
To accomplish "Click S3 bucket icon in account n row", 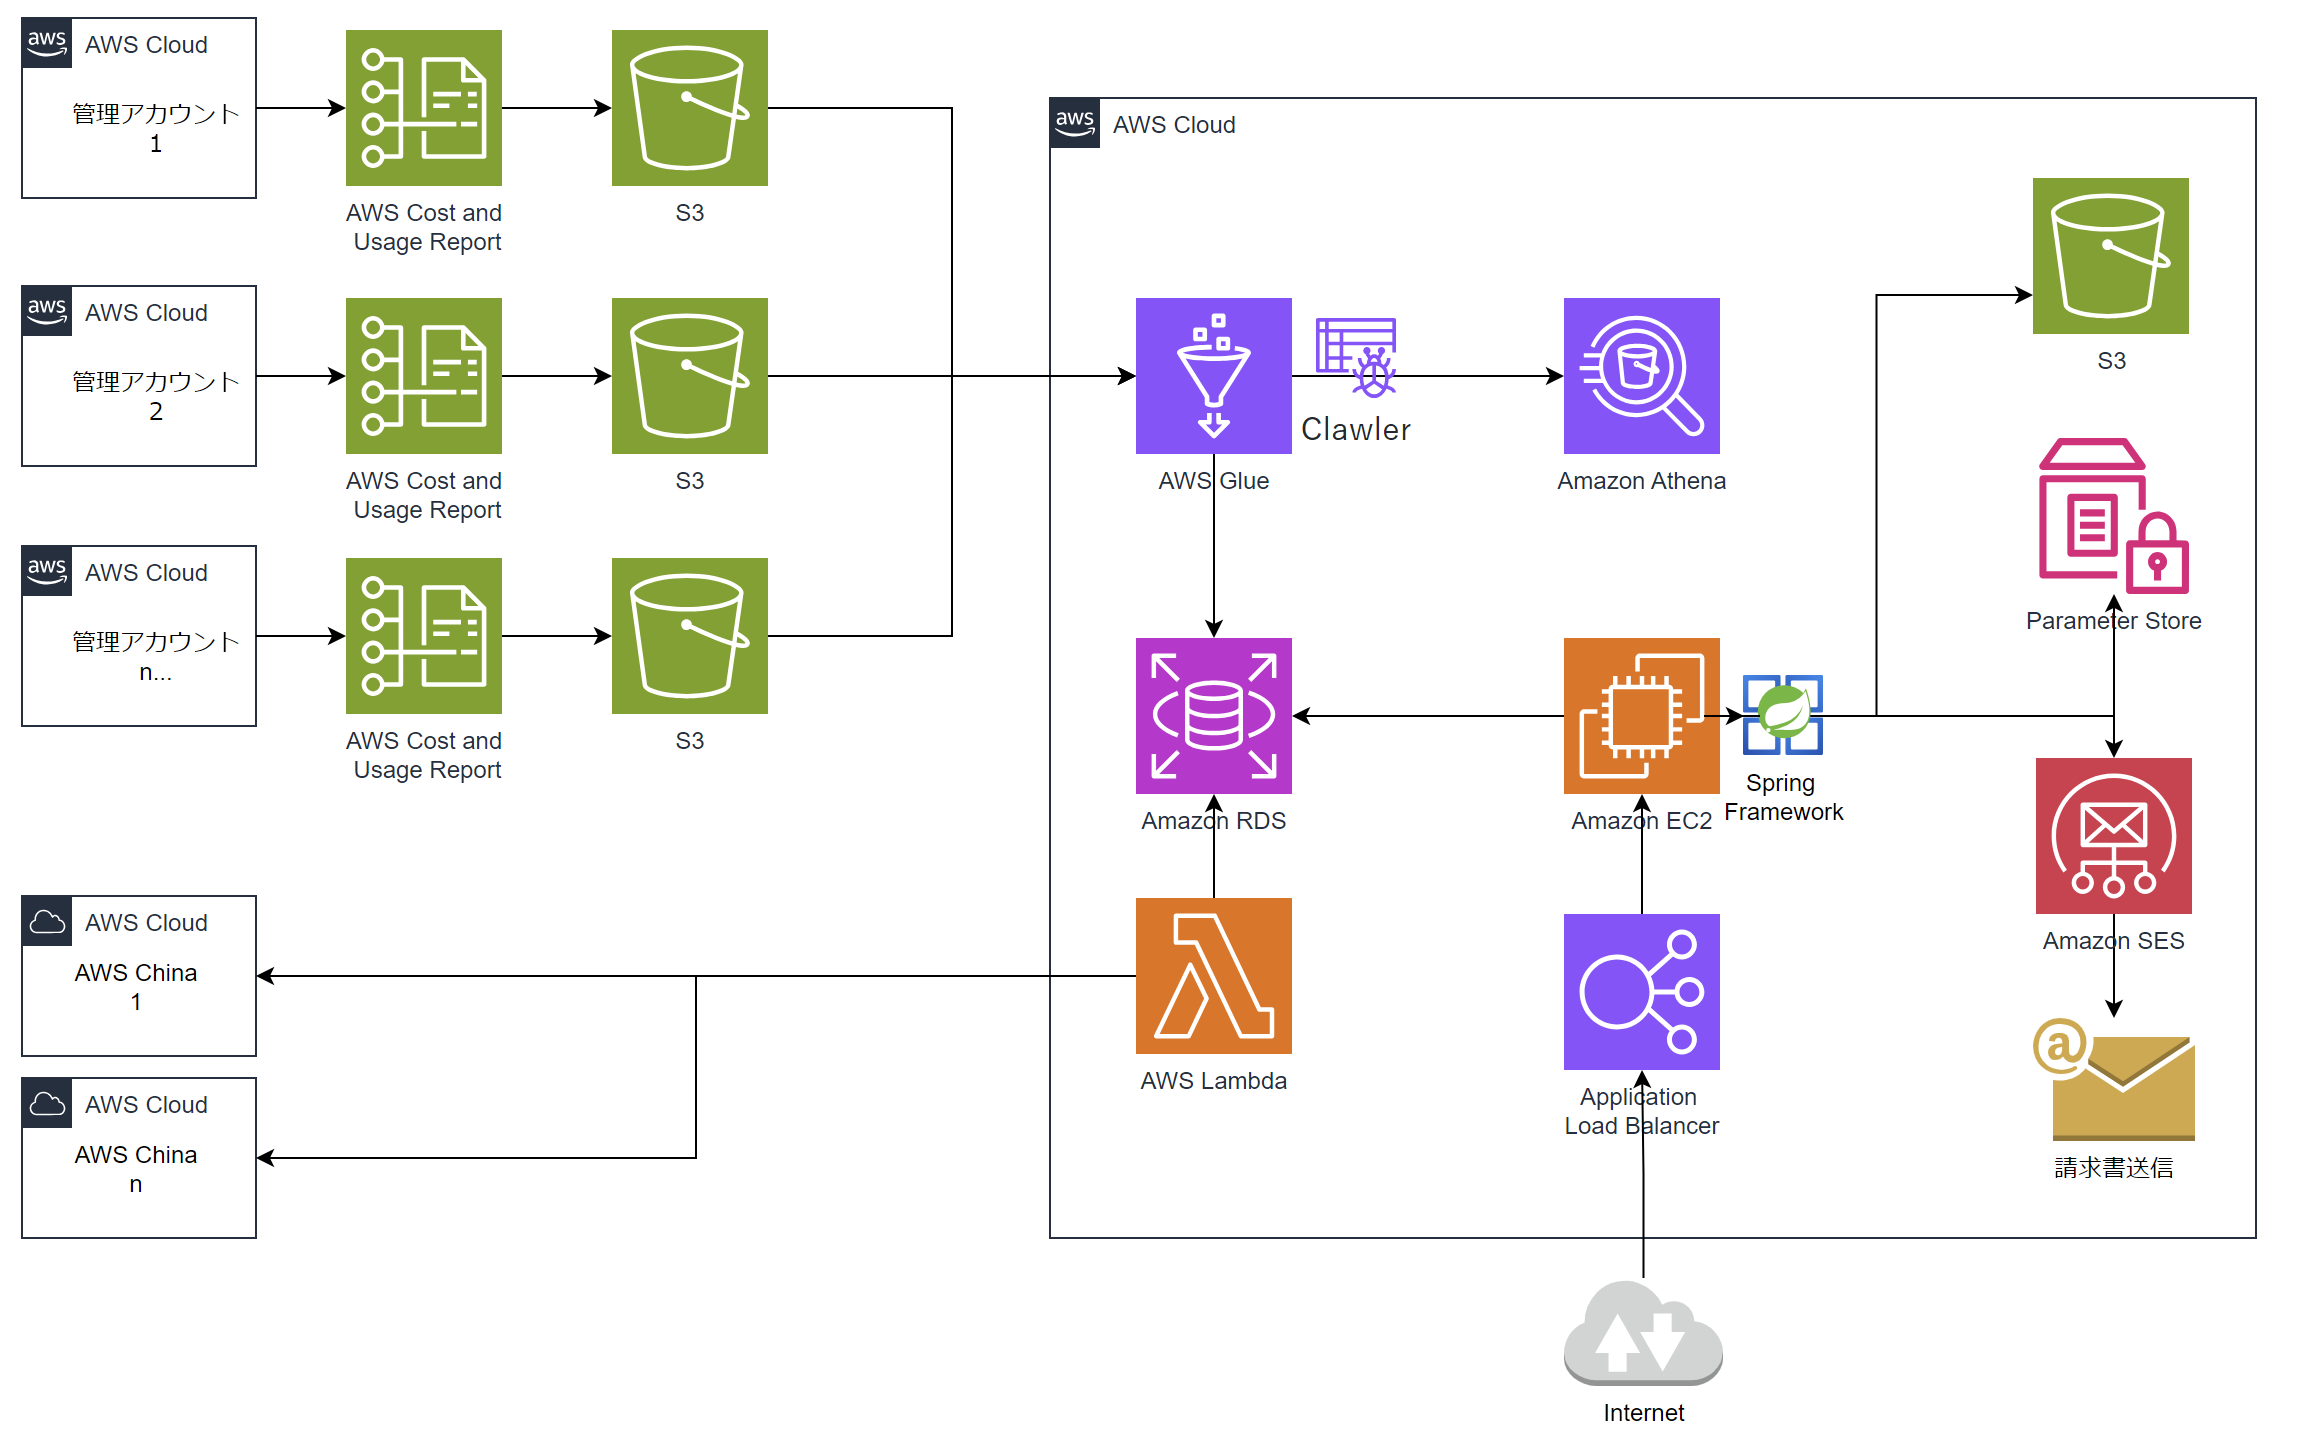I will pyautogui.click(x=689, y=636).
